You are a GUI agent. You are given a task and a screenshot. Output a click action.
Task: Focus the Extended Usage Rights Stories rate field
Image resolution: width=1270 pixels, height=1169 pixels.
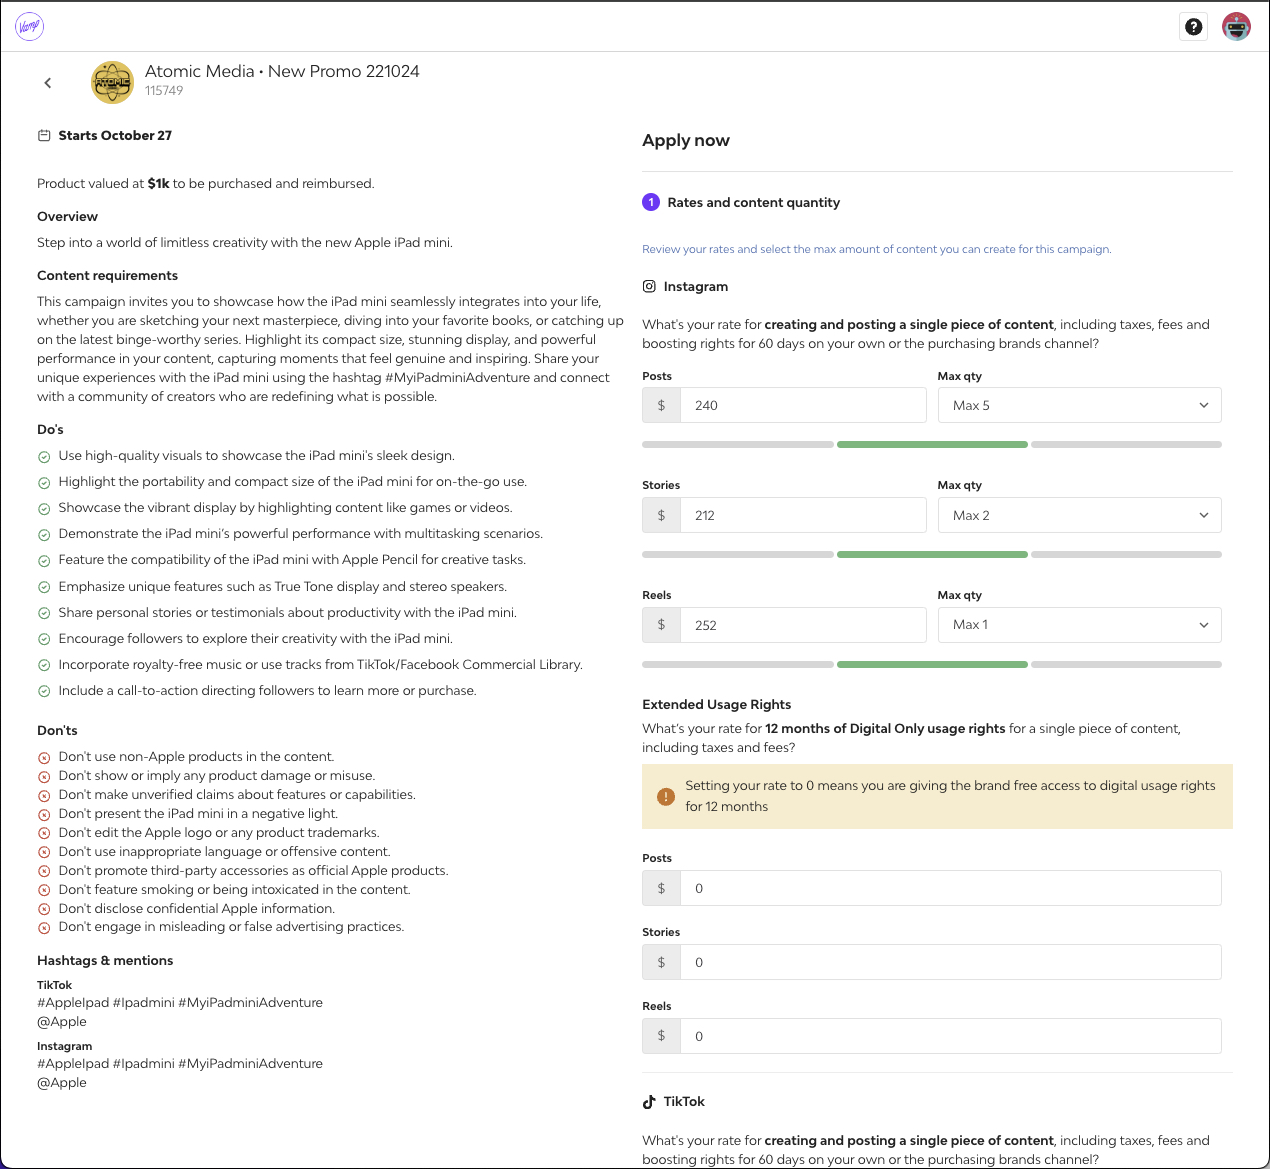tap(950, 962)
